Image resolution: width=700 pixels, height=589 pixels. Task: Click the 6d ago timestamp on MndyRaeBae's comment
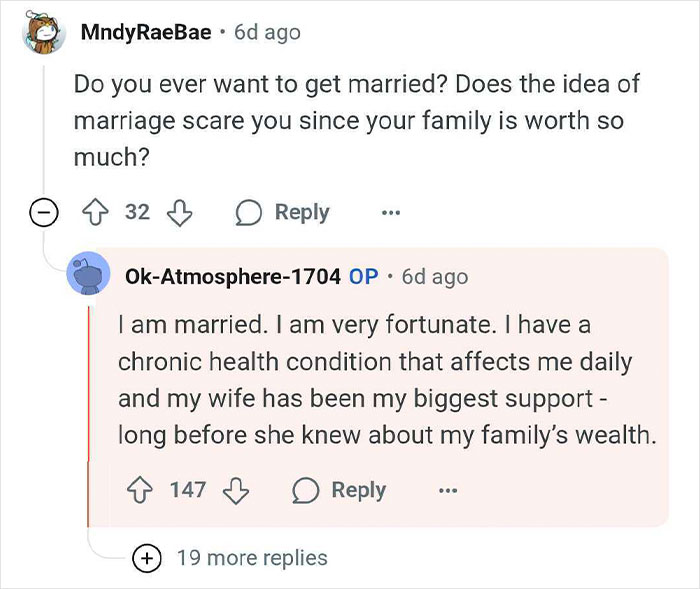(x=267, y=33)
